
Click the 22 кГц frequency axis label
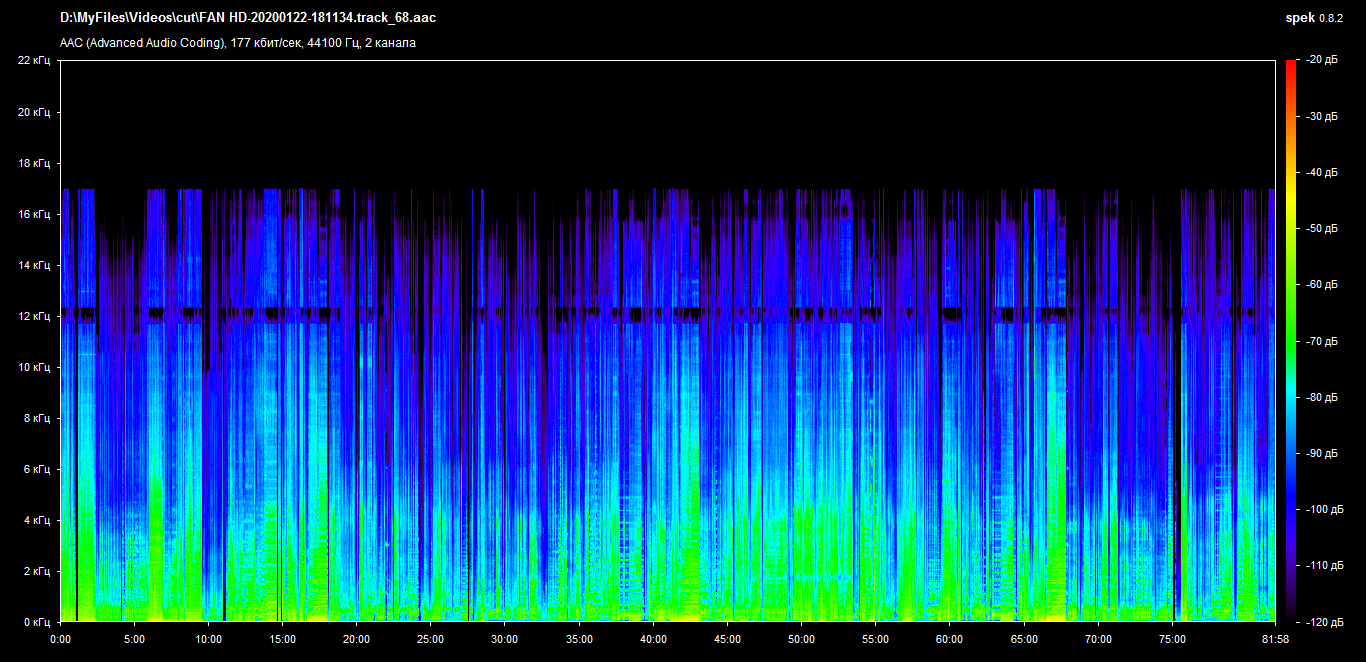[x=34, y=61]
